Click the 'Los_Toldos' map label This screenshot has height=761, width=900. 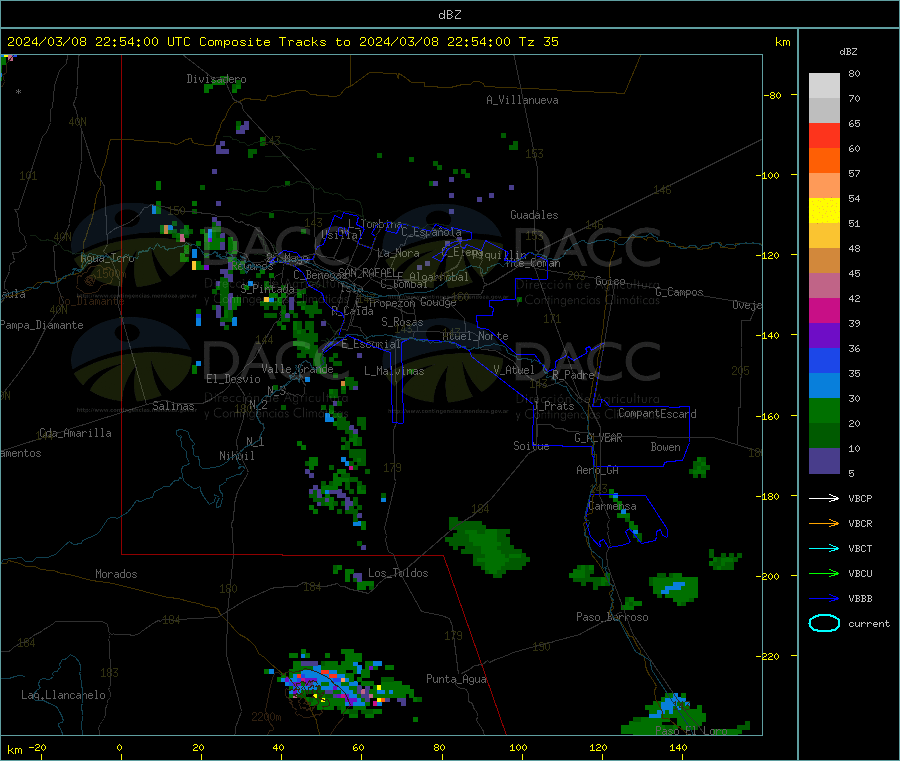398,573
